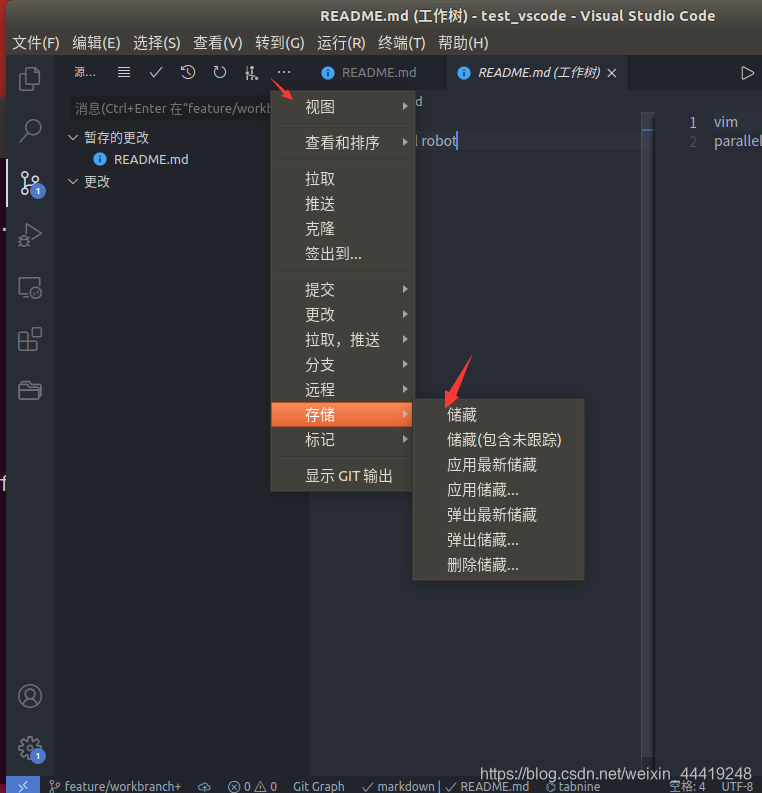This screenshot has height=793, width=762.
Task: Click the commit message input field
Action: pyautogui.click(x=171, y=108)
